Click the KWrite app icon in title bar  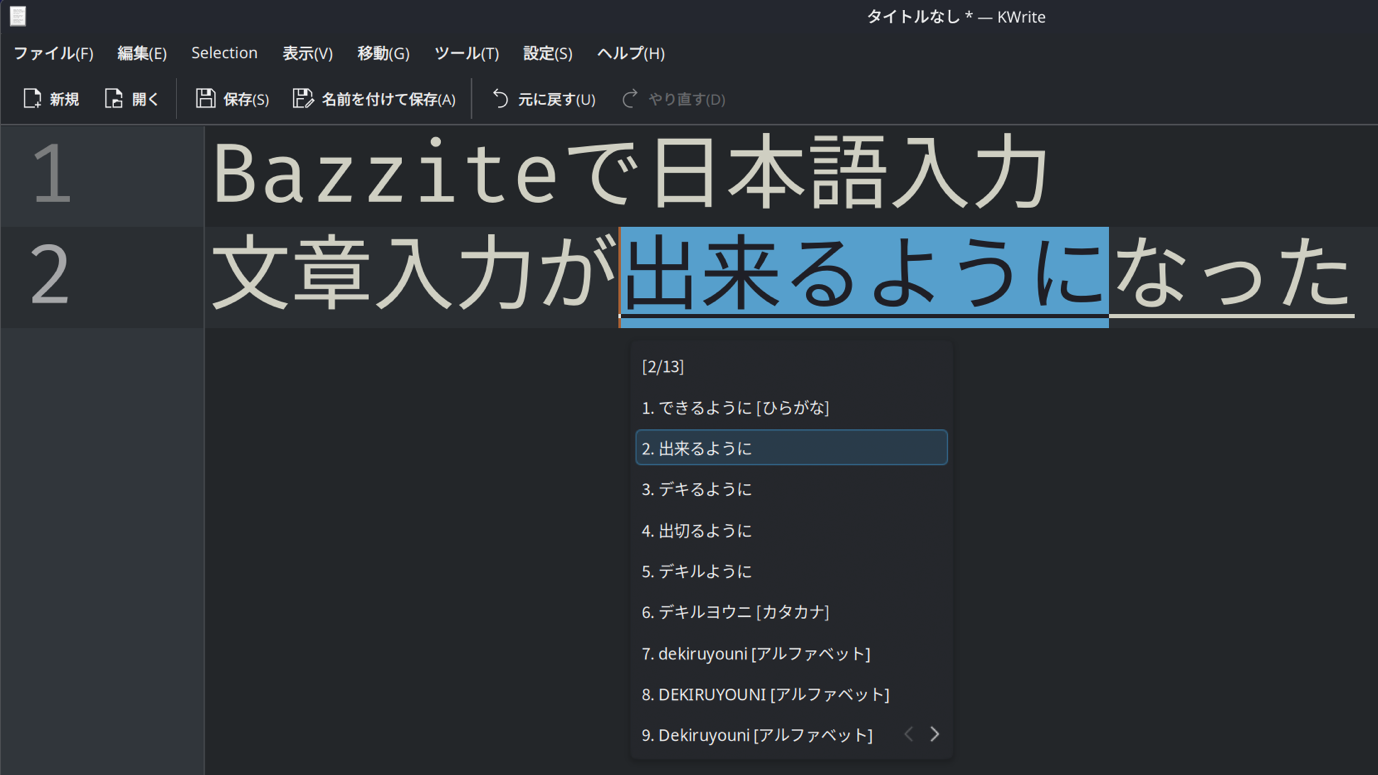18,16
